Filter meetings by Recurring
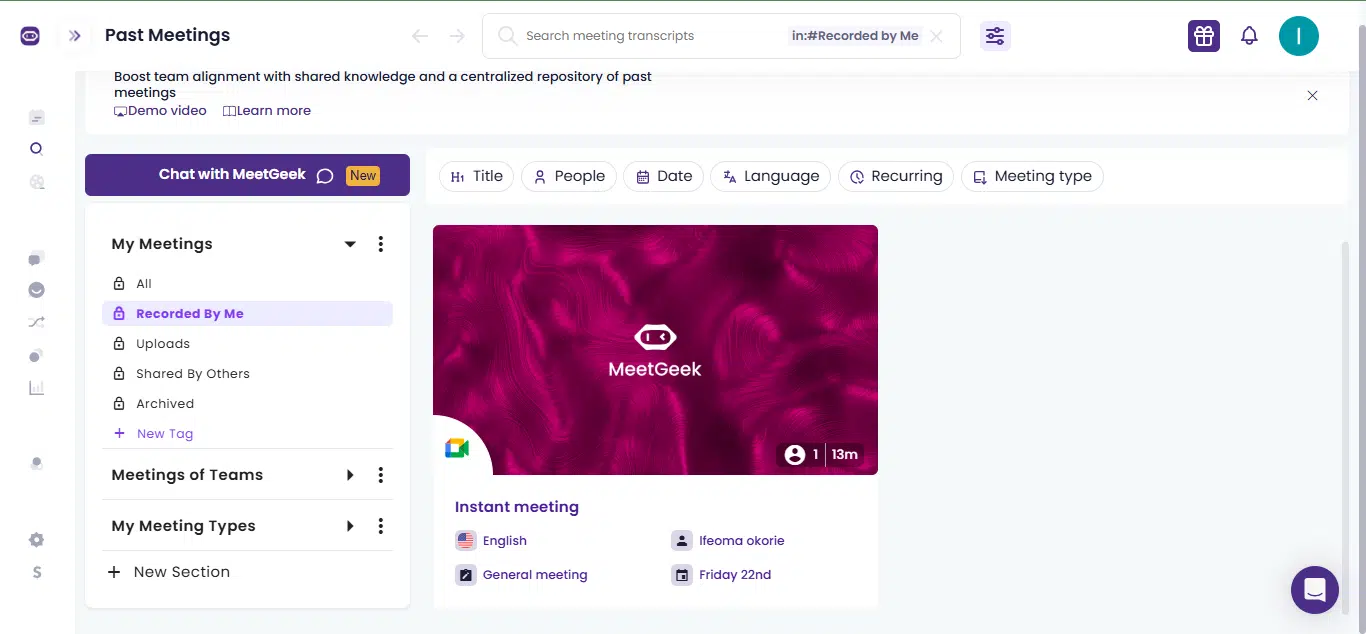The width and height of the screenshot is (1366, 634). [x=896, y=177]
